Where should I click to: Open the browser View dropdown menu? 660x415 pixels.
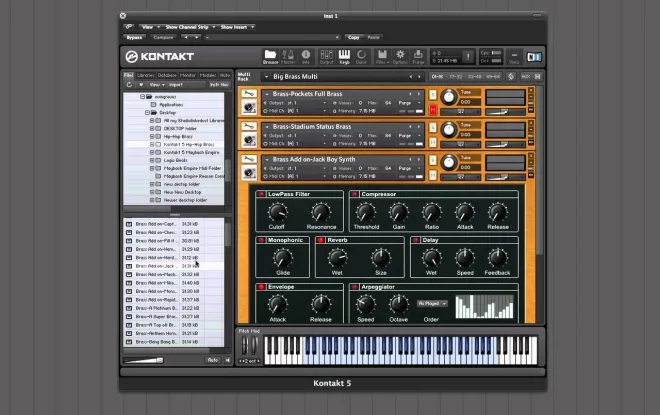[x=157, y=85]
